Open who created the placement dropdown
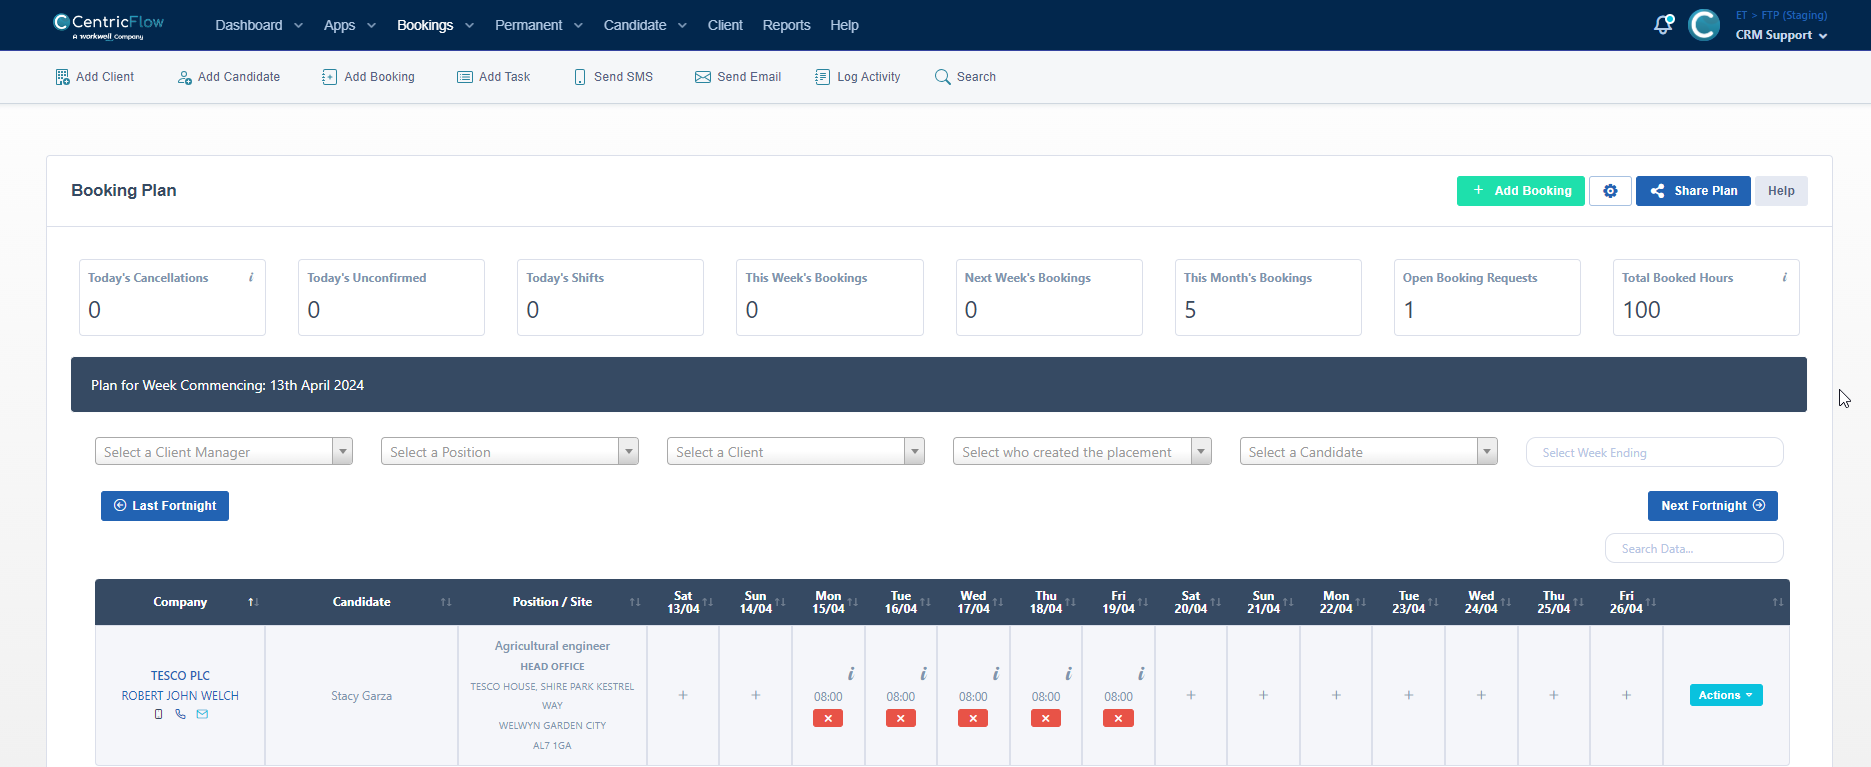Viewport: 1871px width, 767px height. pos(1082,452)
